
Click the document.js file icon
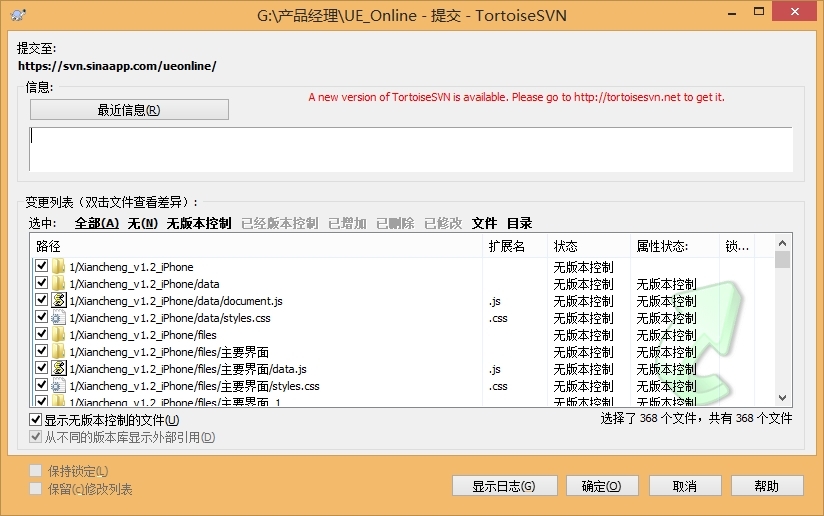point(58,301)
